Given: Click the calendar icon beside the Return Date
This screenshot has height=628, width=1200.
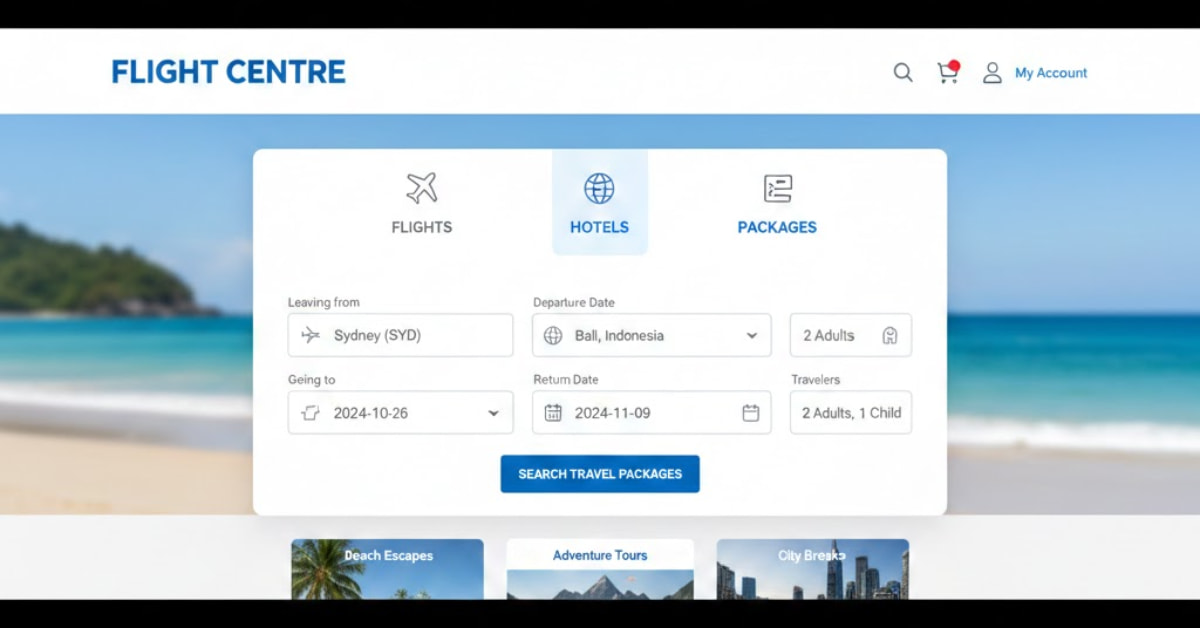Looking at the screenshot, I should (751, 412).
